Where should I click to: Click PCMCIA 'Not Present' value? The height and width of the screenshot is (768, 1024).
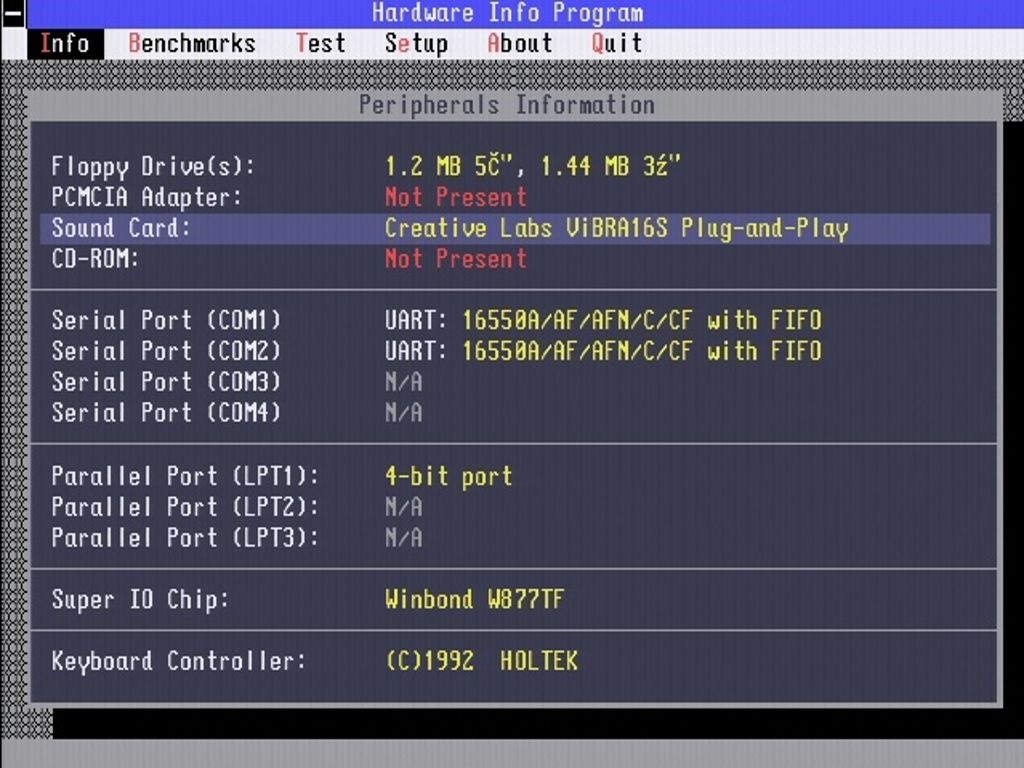click(x=455, y=197)
